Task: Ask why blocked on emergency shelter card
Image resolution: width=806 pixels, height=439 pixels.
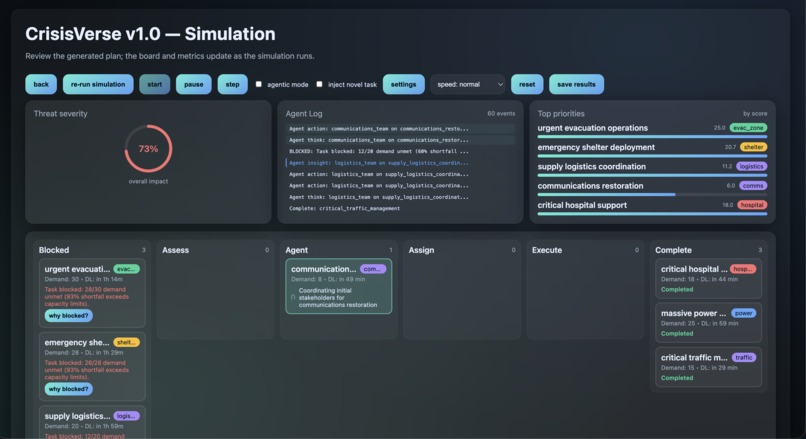Action: point(68,389)
